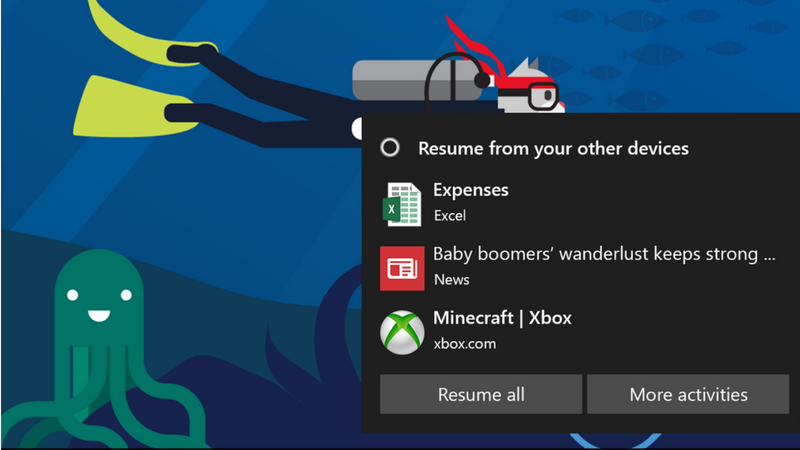Click the Cortana circle icon

coord(390,148)
